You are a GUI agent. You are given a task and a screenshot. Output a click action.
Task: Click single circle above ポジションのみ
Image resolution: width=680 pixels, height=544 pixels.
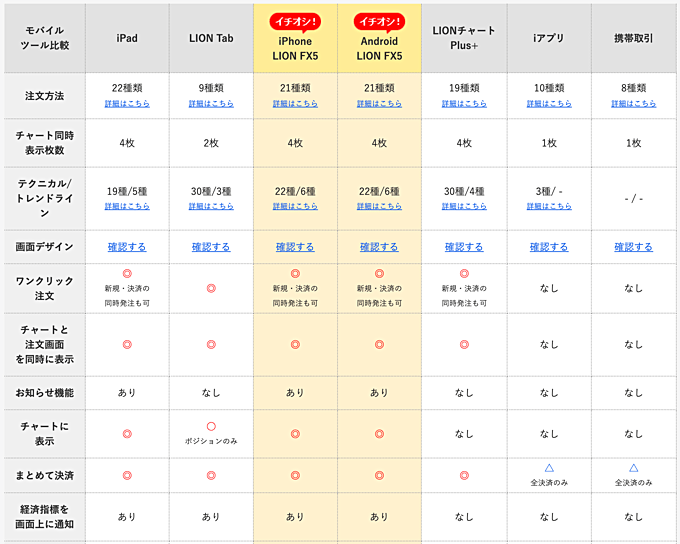coord(211,426)
